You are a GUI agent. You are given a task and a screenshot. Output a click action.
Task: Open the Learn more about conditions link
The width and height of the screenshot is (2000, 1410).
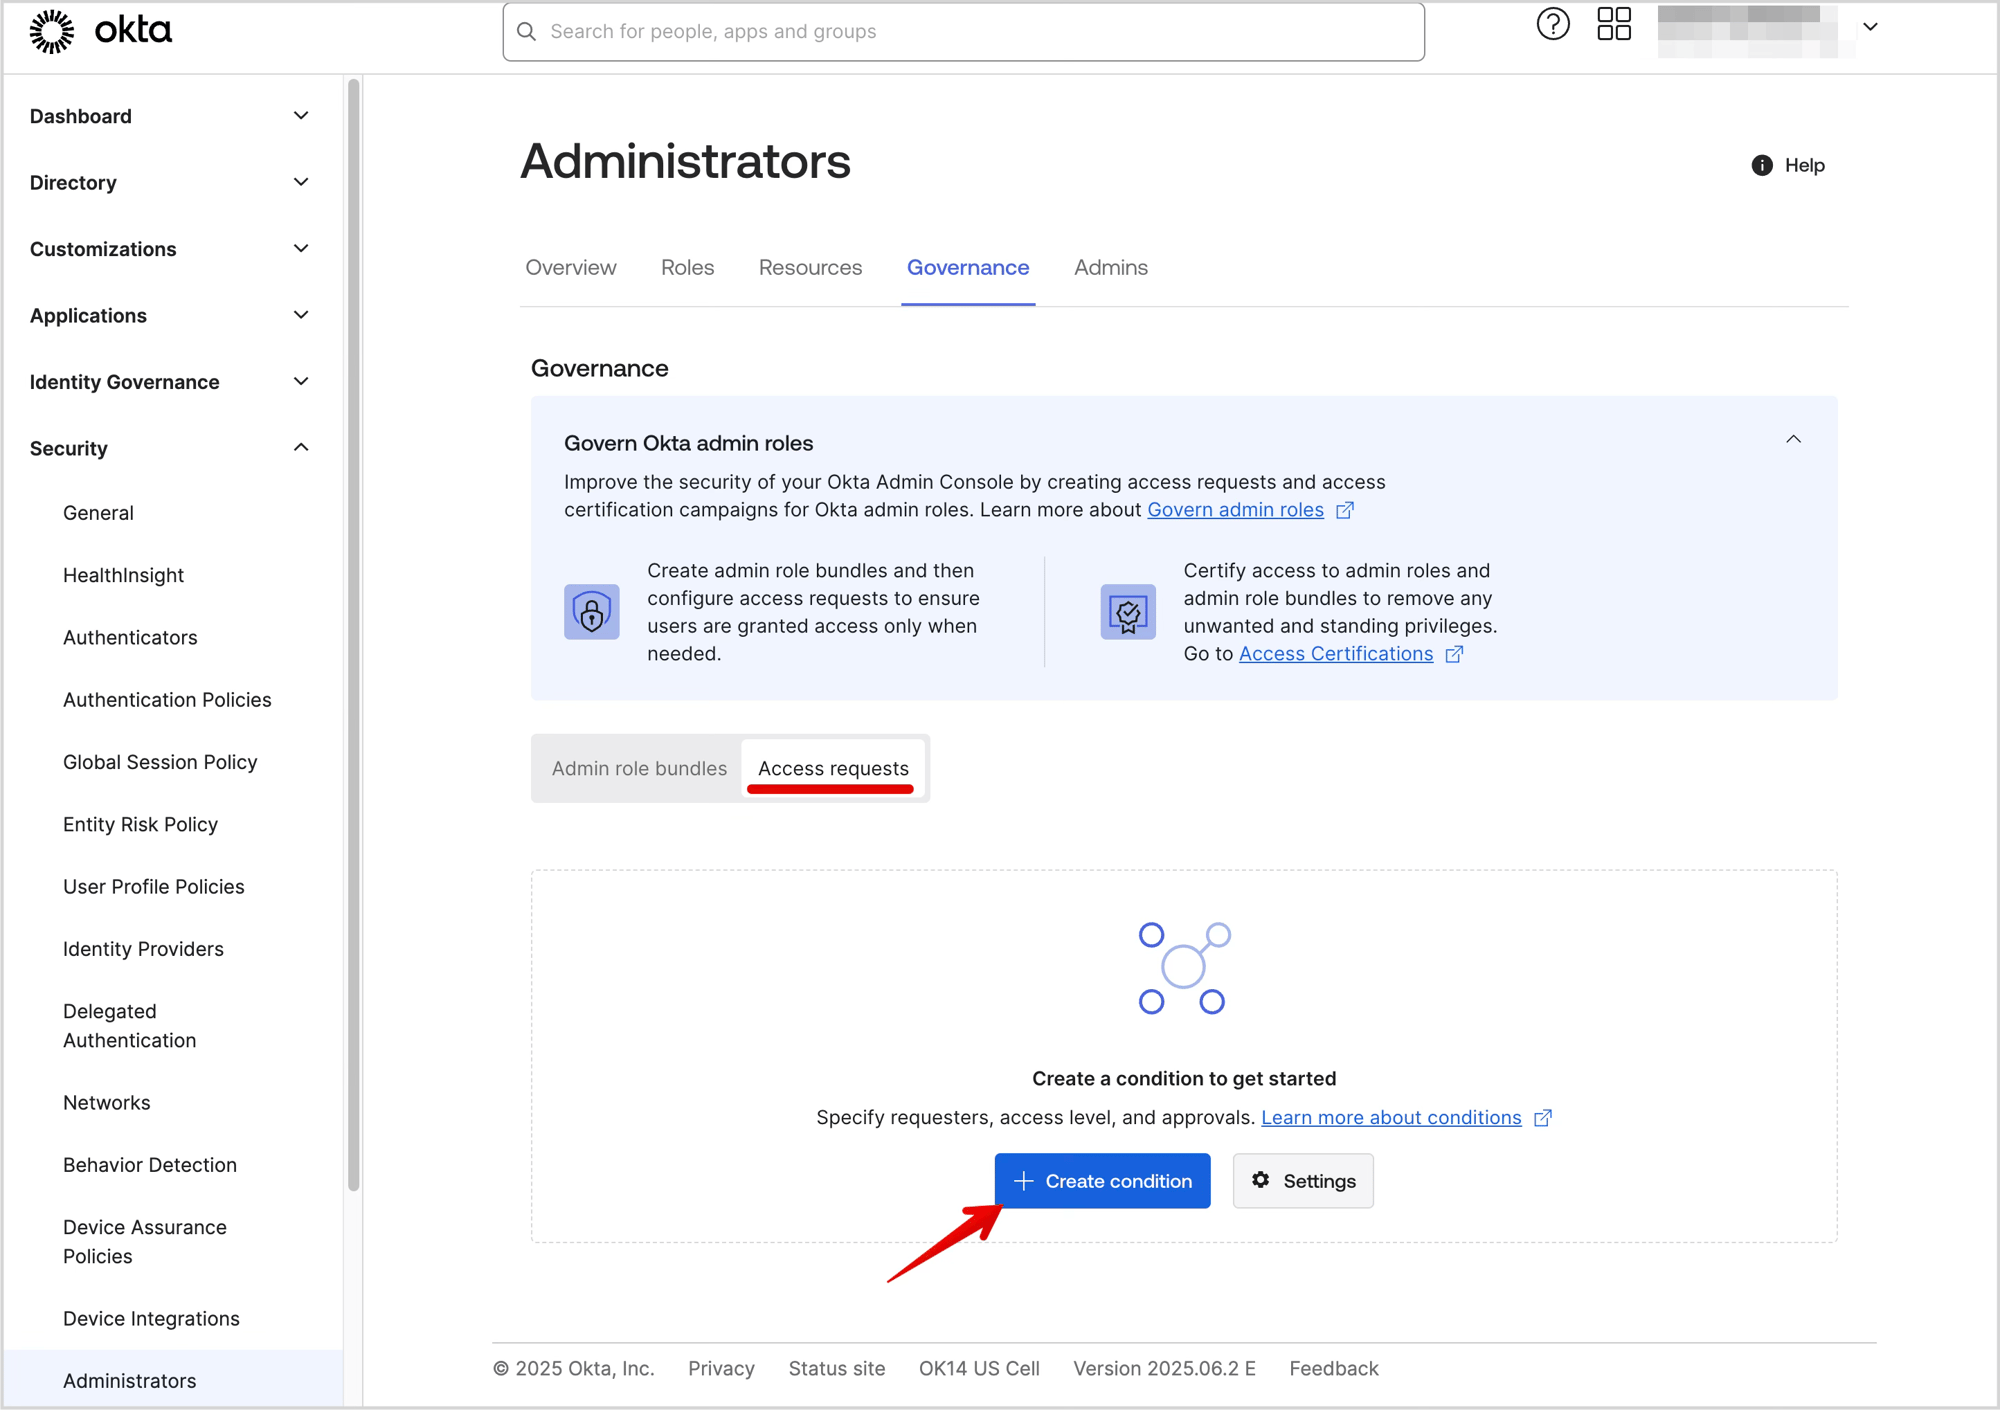tap(1394, 1117)
